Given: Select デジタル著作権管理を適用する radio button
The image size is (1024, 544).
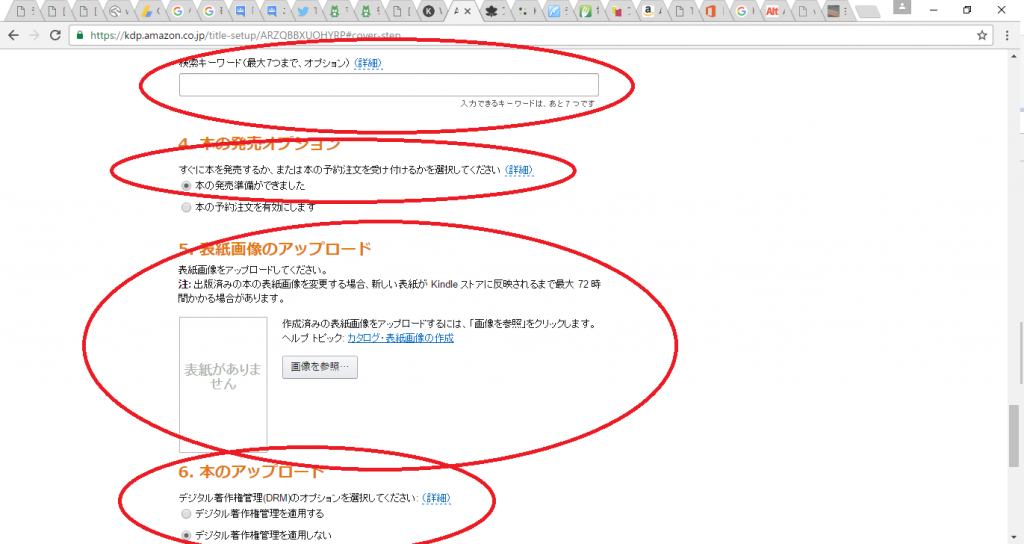Looking at the screenshot, I should (x=186, y=514).
